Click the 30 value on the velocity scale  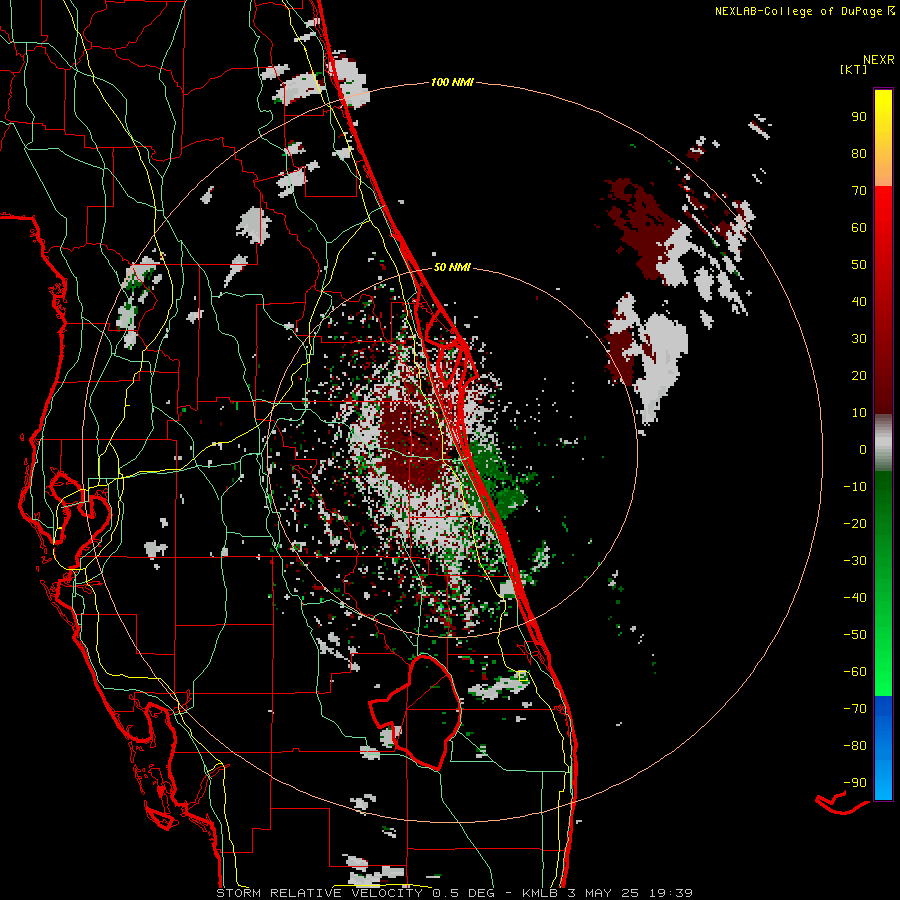(x=859, y=339)
